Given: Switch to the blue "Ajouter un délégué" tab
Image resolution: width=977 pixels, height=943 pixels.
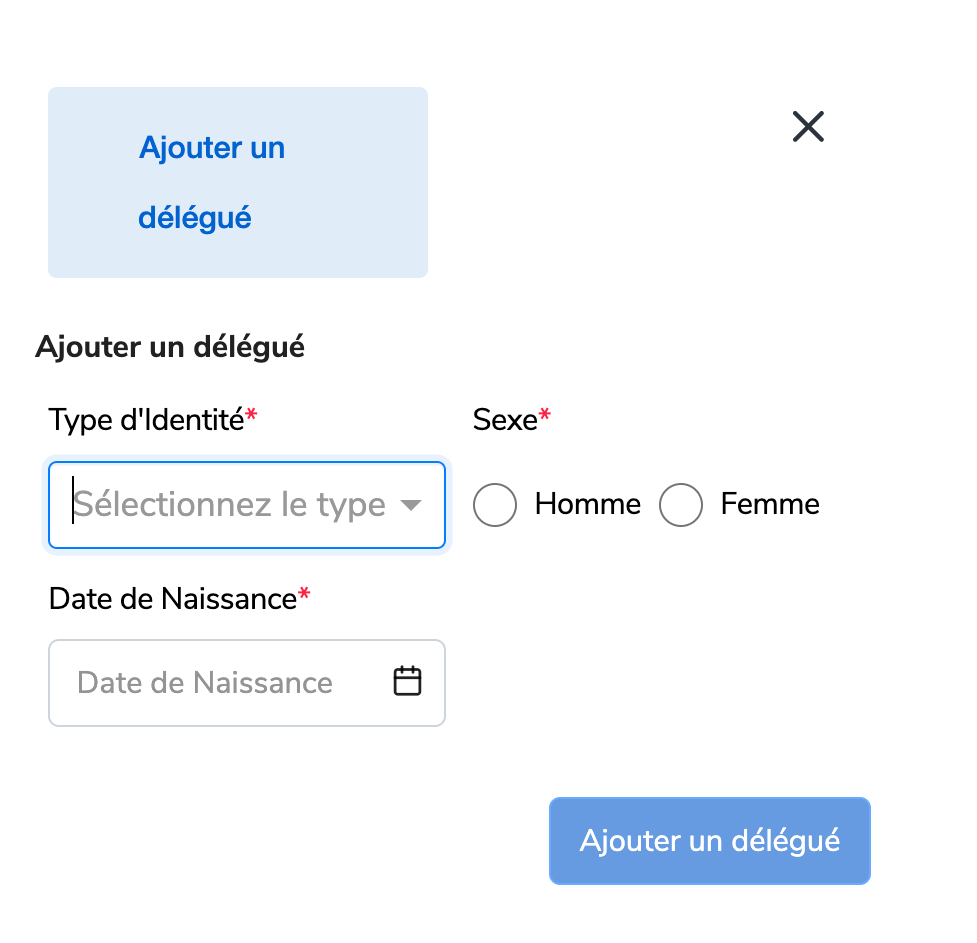Looking at the screenshot, I should [x=212, y=182].
